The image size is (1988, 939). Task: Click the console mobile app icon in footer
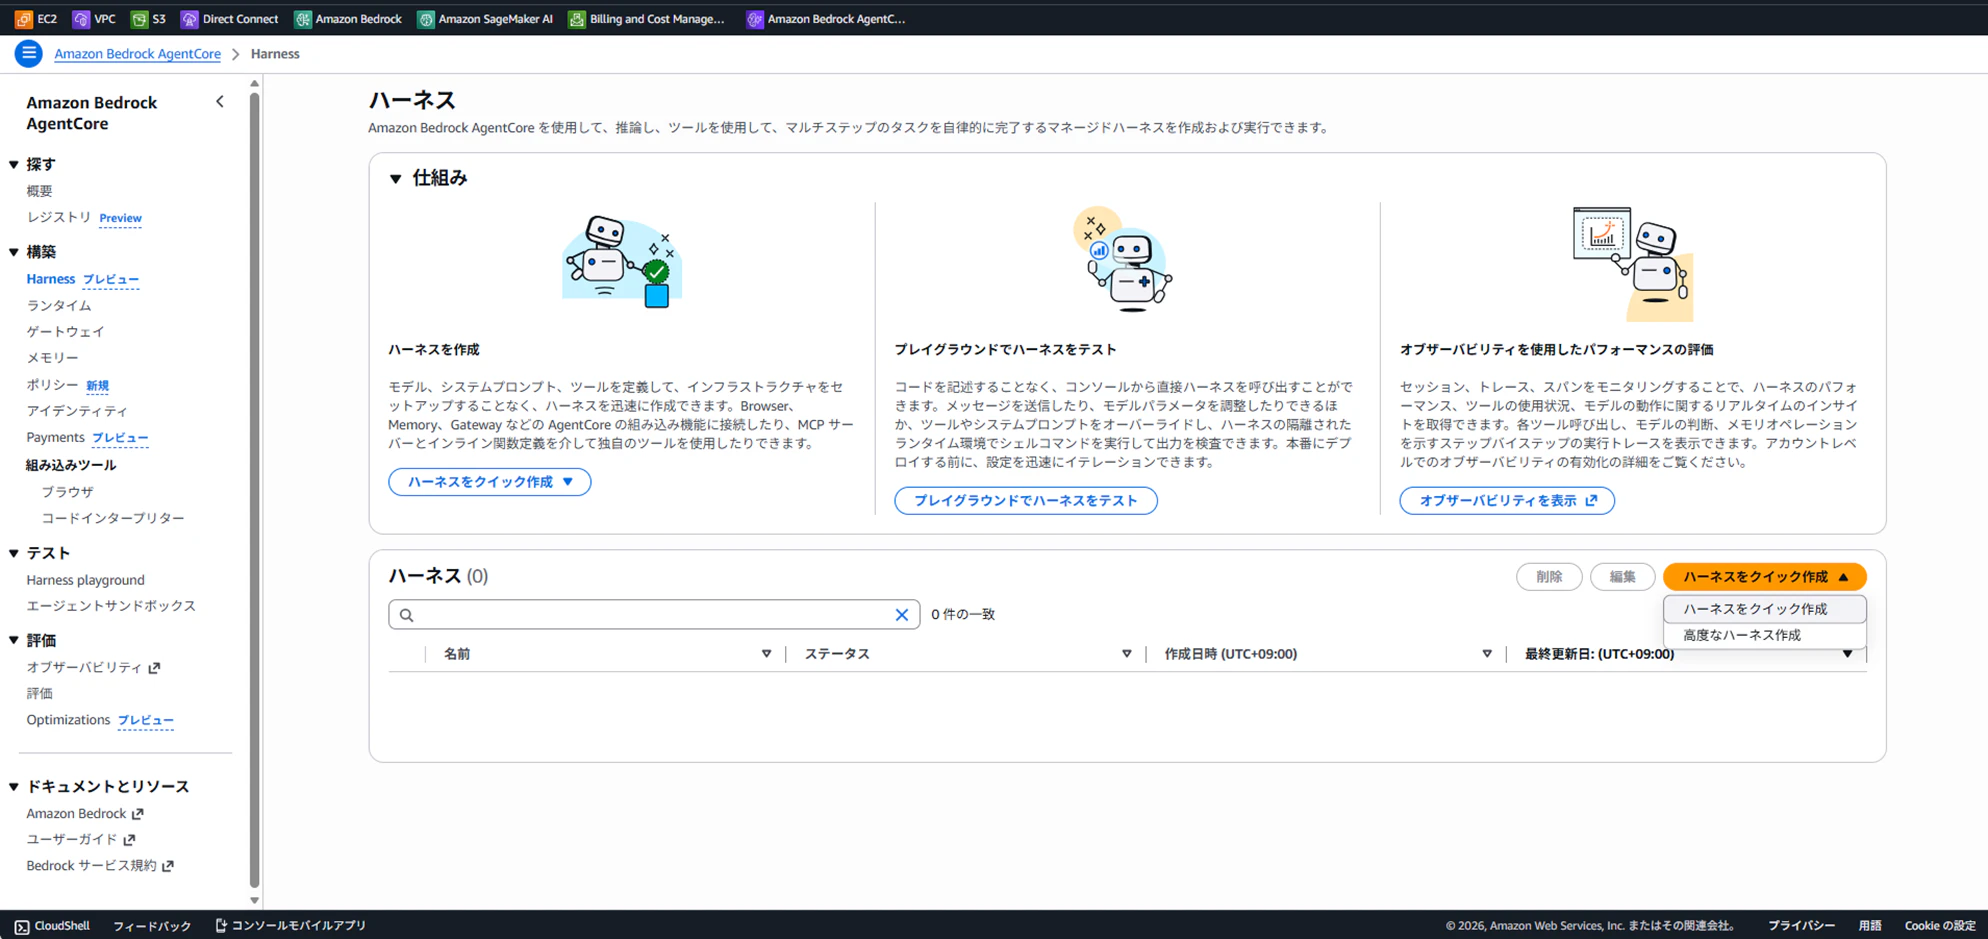point(221,926)
